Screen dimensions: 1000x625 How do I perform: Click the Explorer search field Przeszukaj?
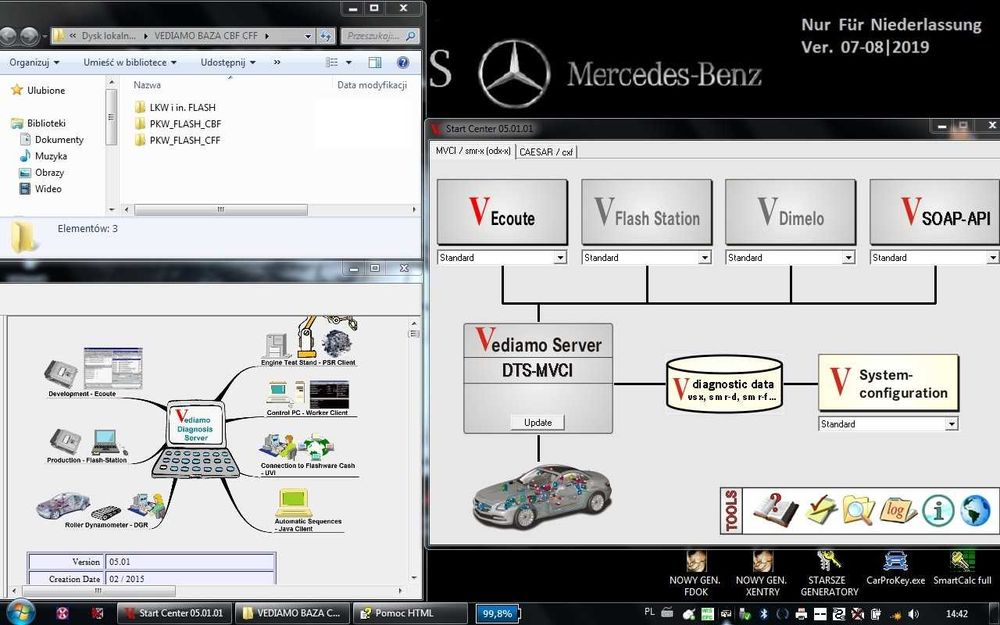click(x=379, y=36)
